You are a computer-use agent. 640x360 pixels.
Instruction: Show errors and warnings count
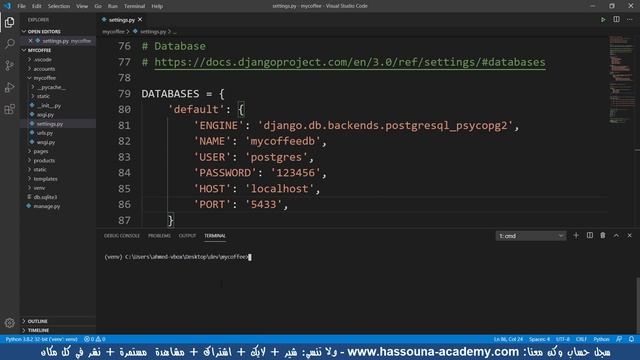pyautogui.click(x=95, y=339)
